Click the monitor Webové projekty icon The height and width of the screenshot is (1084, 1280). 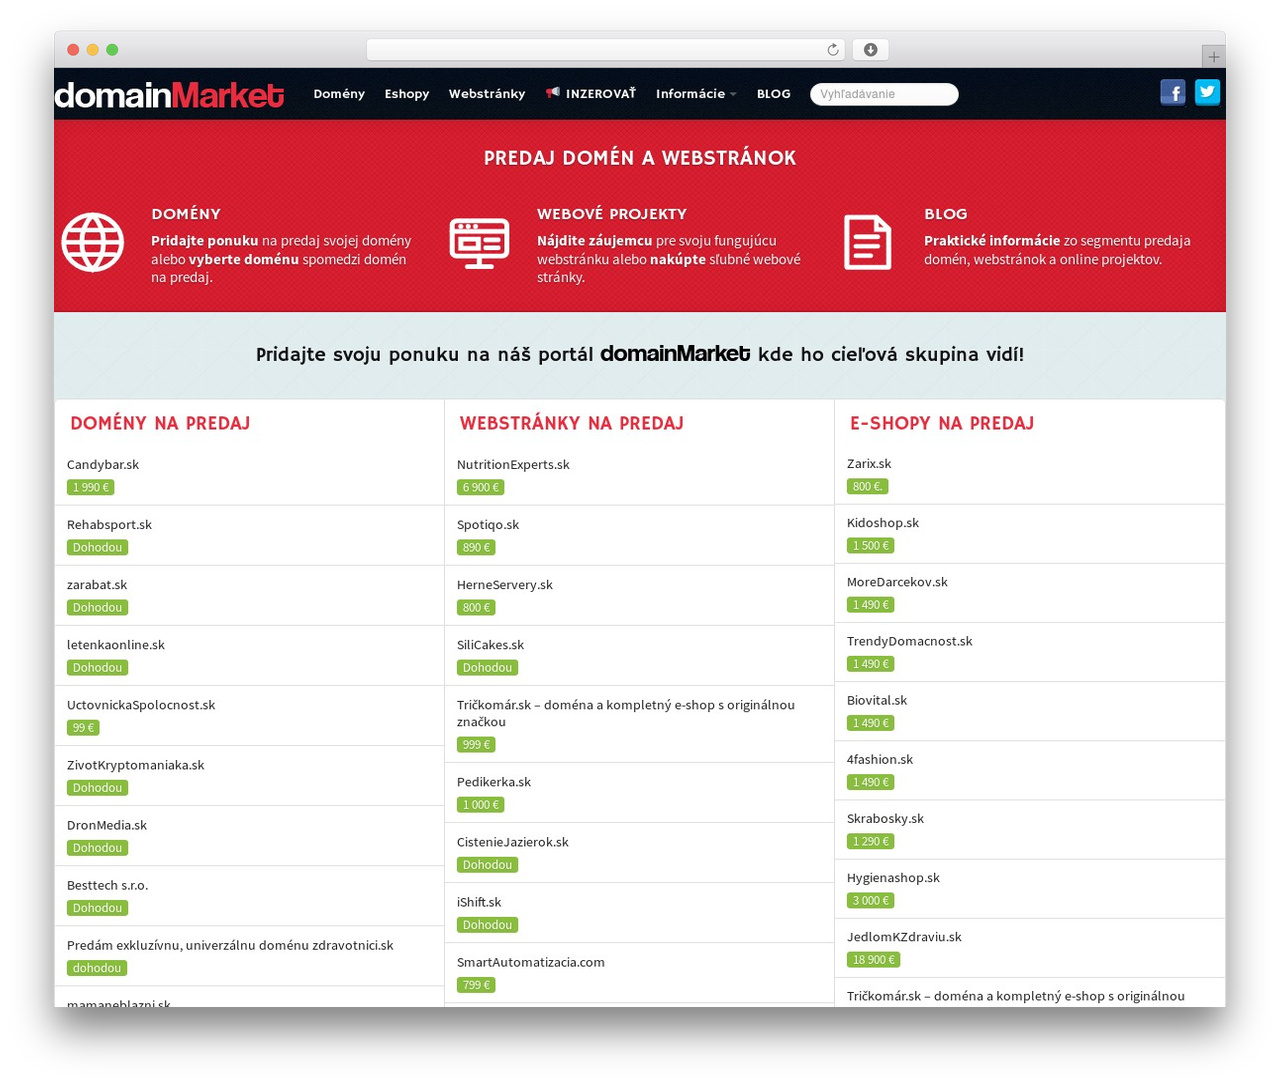point(479,243)
